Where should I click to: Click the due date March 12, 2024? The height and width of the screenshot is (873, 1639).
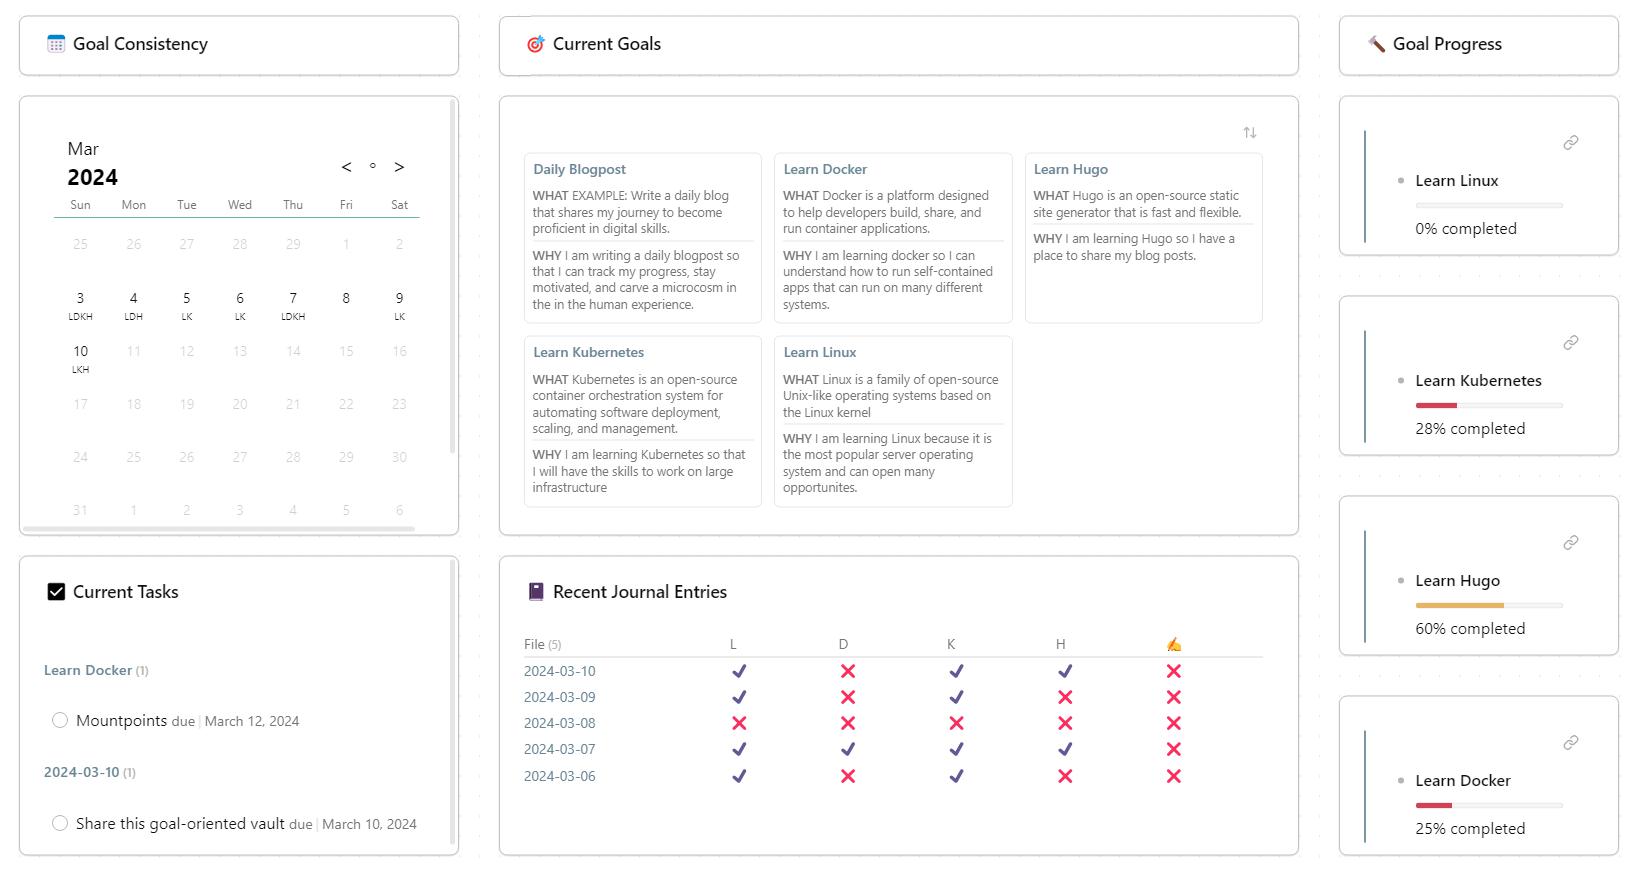coord(252,721)
